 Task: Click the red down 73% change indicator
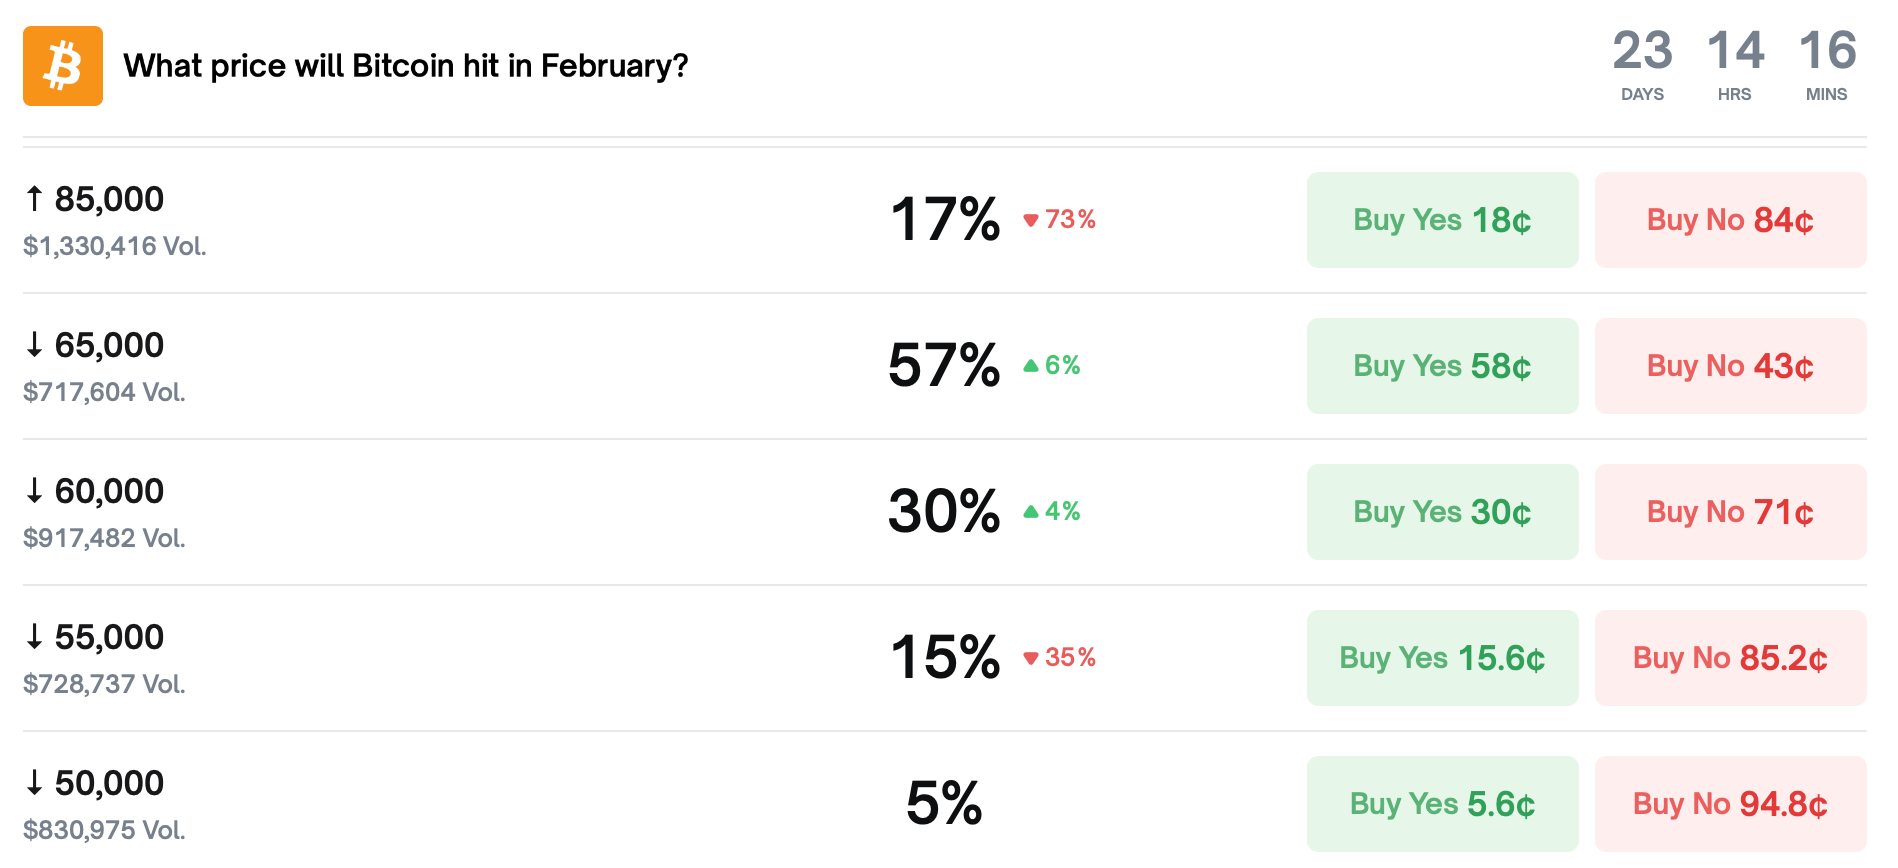[x=1060, y=220]
